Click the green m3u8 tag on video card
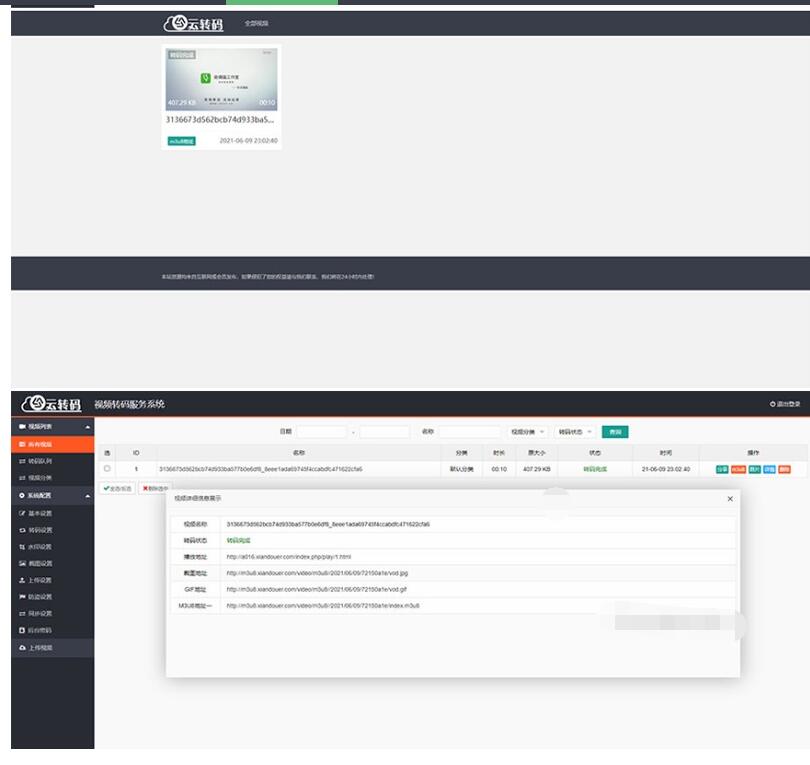 point(181,141)
